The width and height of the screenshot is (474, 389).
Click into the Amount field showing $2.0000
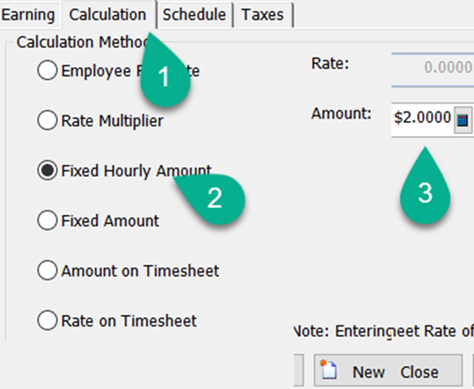pos(422,119)
